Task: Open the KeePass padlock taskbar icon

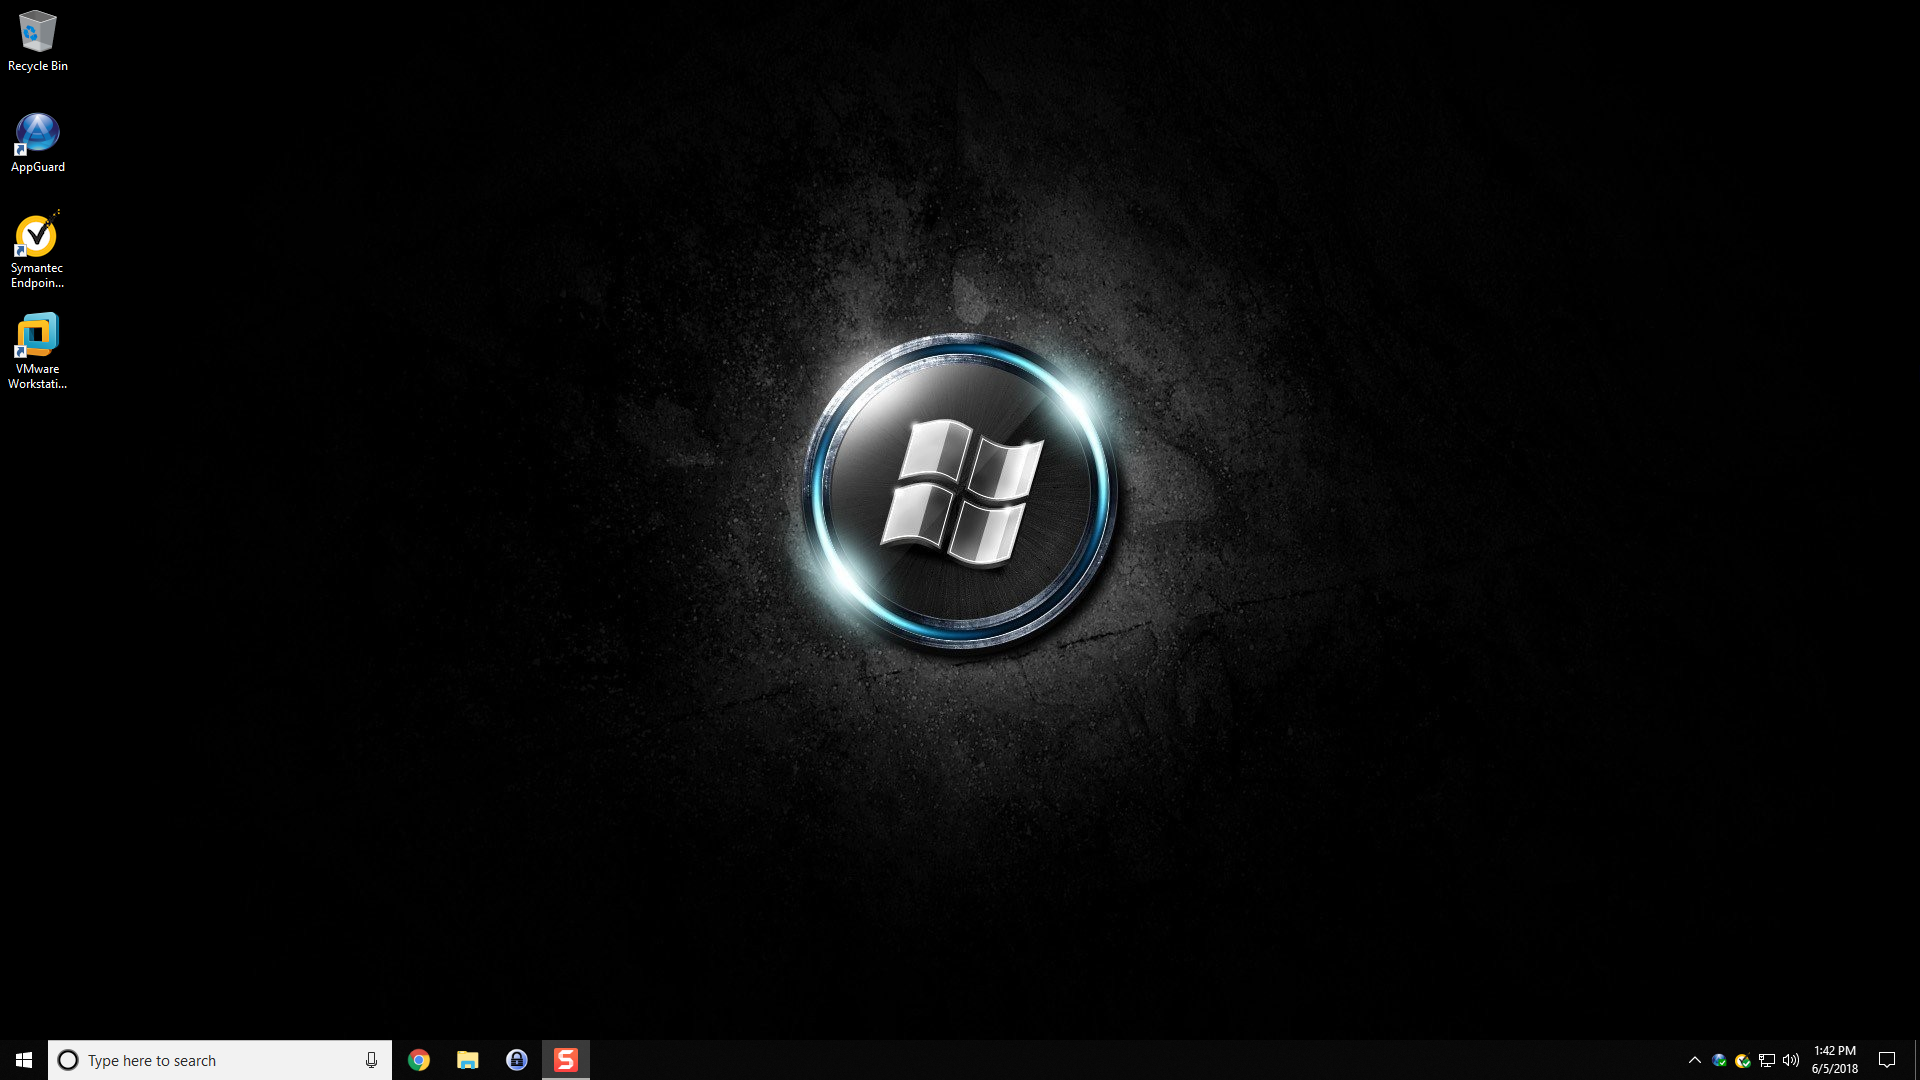Action: tap(517, 1060)
